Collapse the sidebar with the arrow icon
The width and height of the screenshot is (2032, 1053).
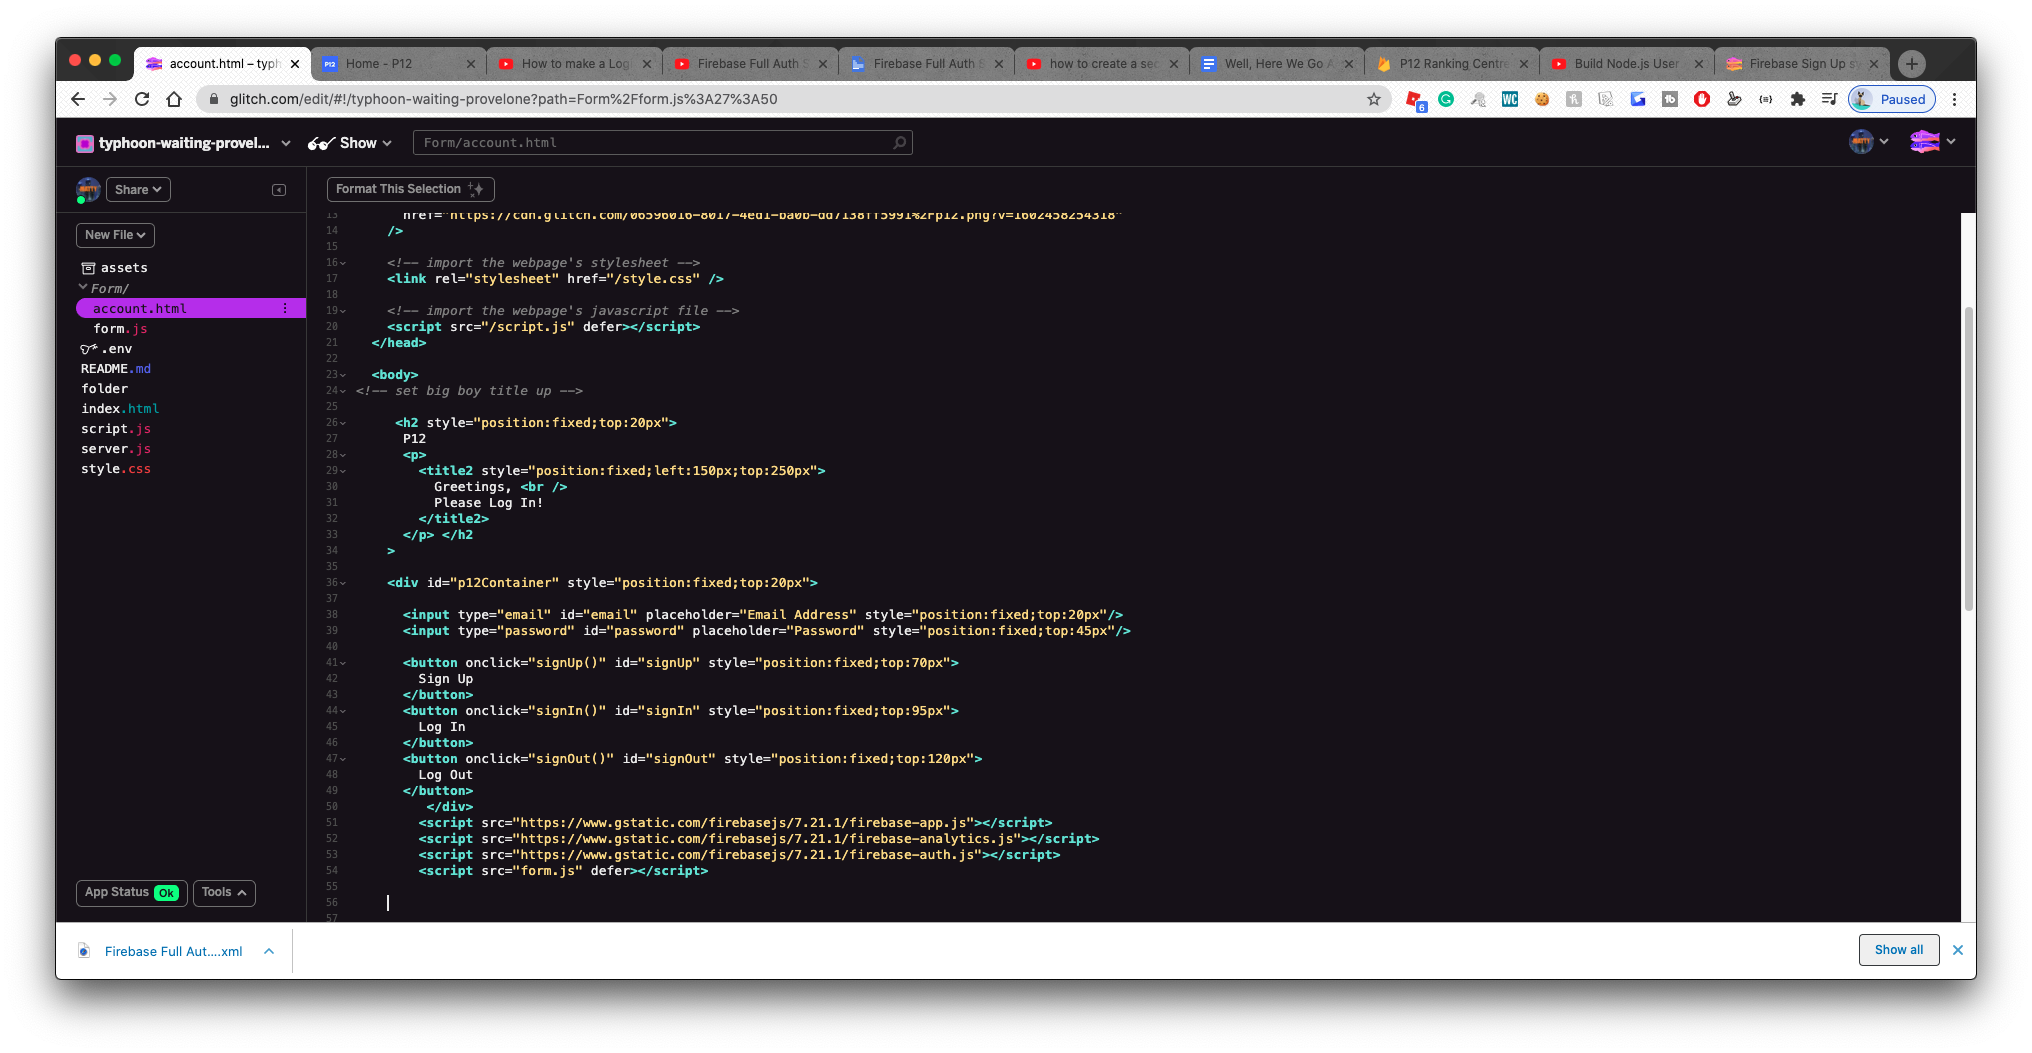279,190
